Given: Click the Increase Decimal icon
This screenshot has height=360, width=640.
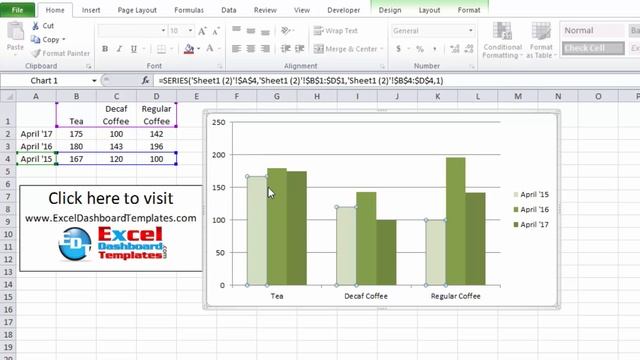Looking at the screenshot, I should 454,49.
